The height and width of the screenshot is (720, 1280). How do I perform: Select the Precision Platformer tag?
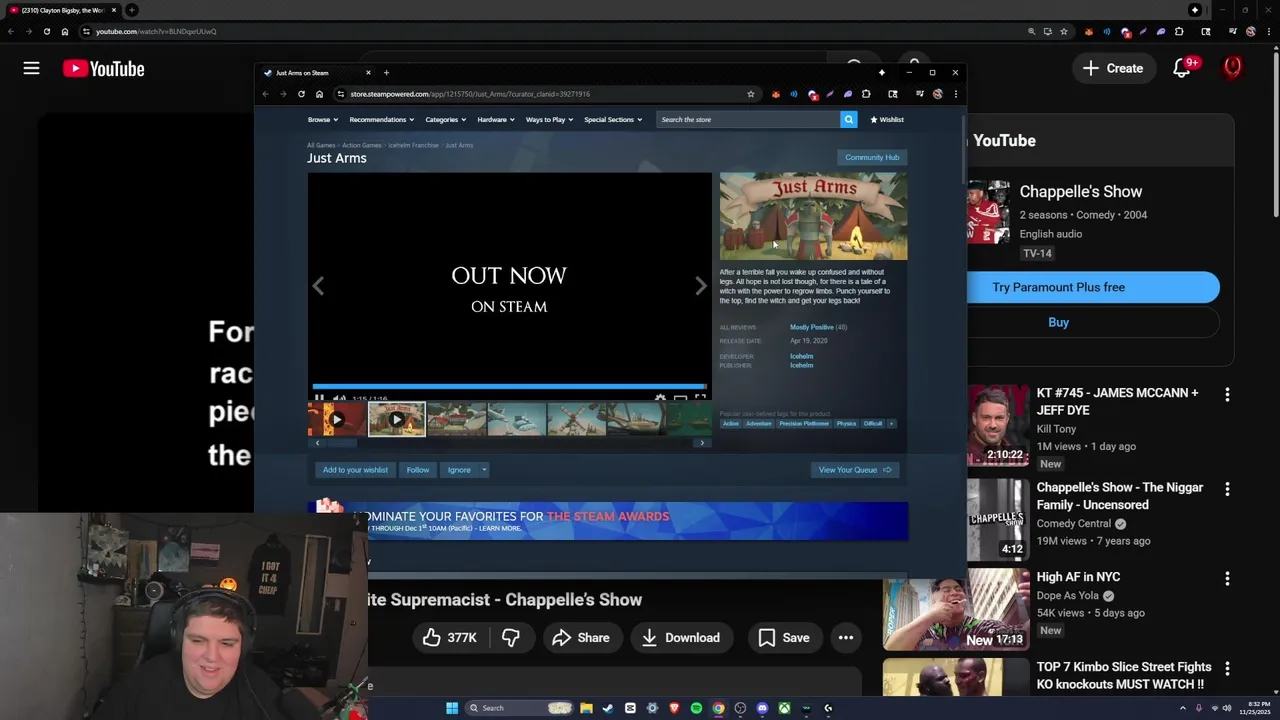[x=804, y=424]
